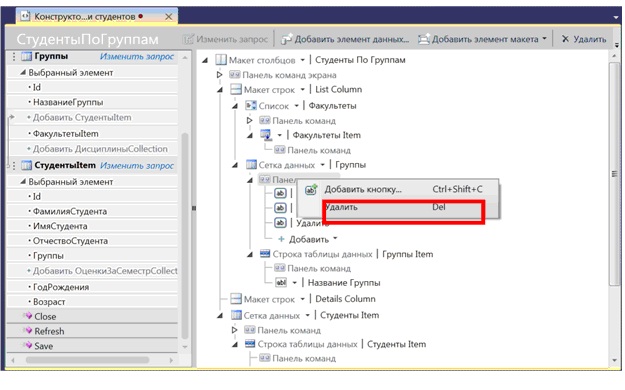625x390 pixels.
Task: Click the Строка таблицы данных Студенты Item icon
Action: [250, 343]
